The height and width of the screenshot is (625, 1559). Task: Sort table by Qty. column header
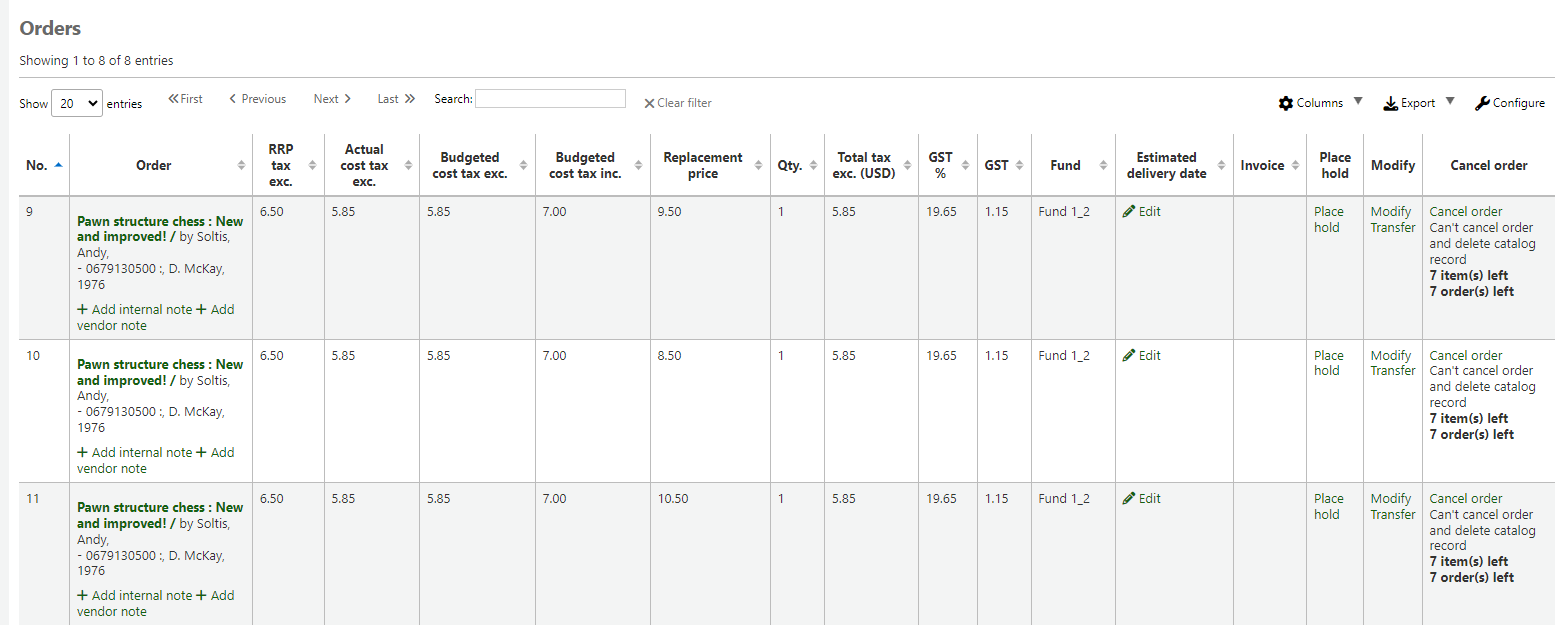(790, 165)
